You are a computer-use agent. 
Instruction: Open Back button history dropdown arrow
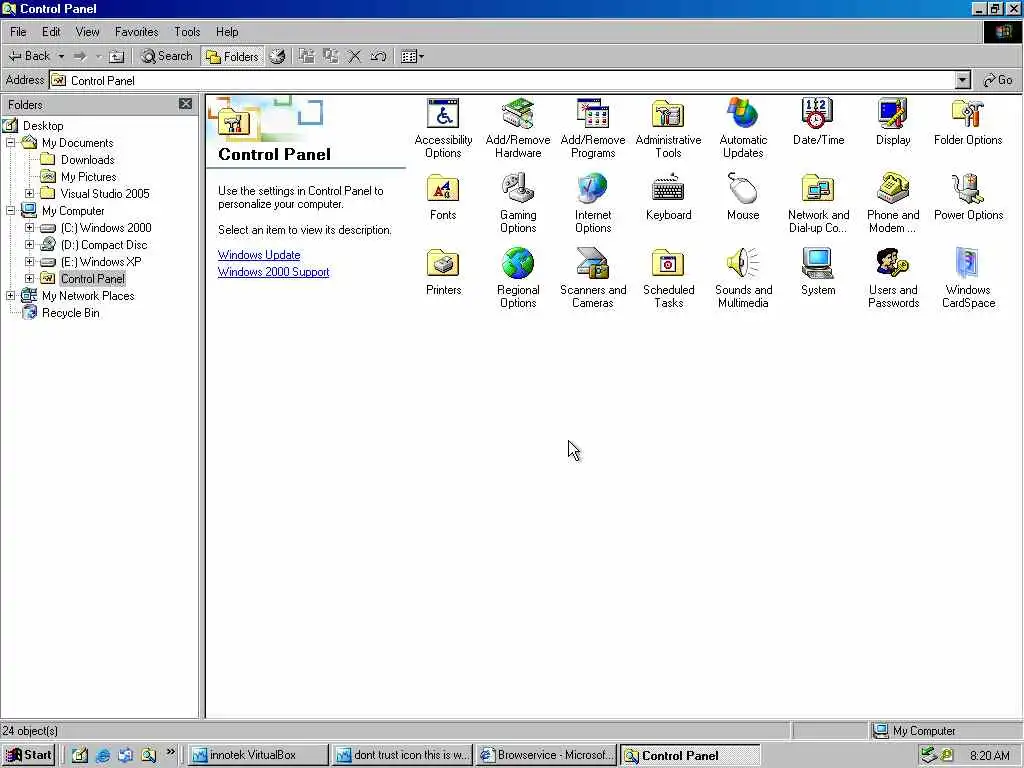point(61,56)
